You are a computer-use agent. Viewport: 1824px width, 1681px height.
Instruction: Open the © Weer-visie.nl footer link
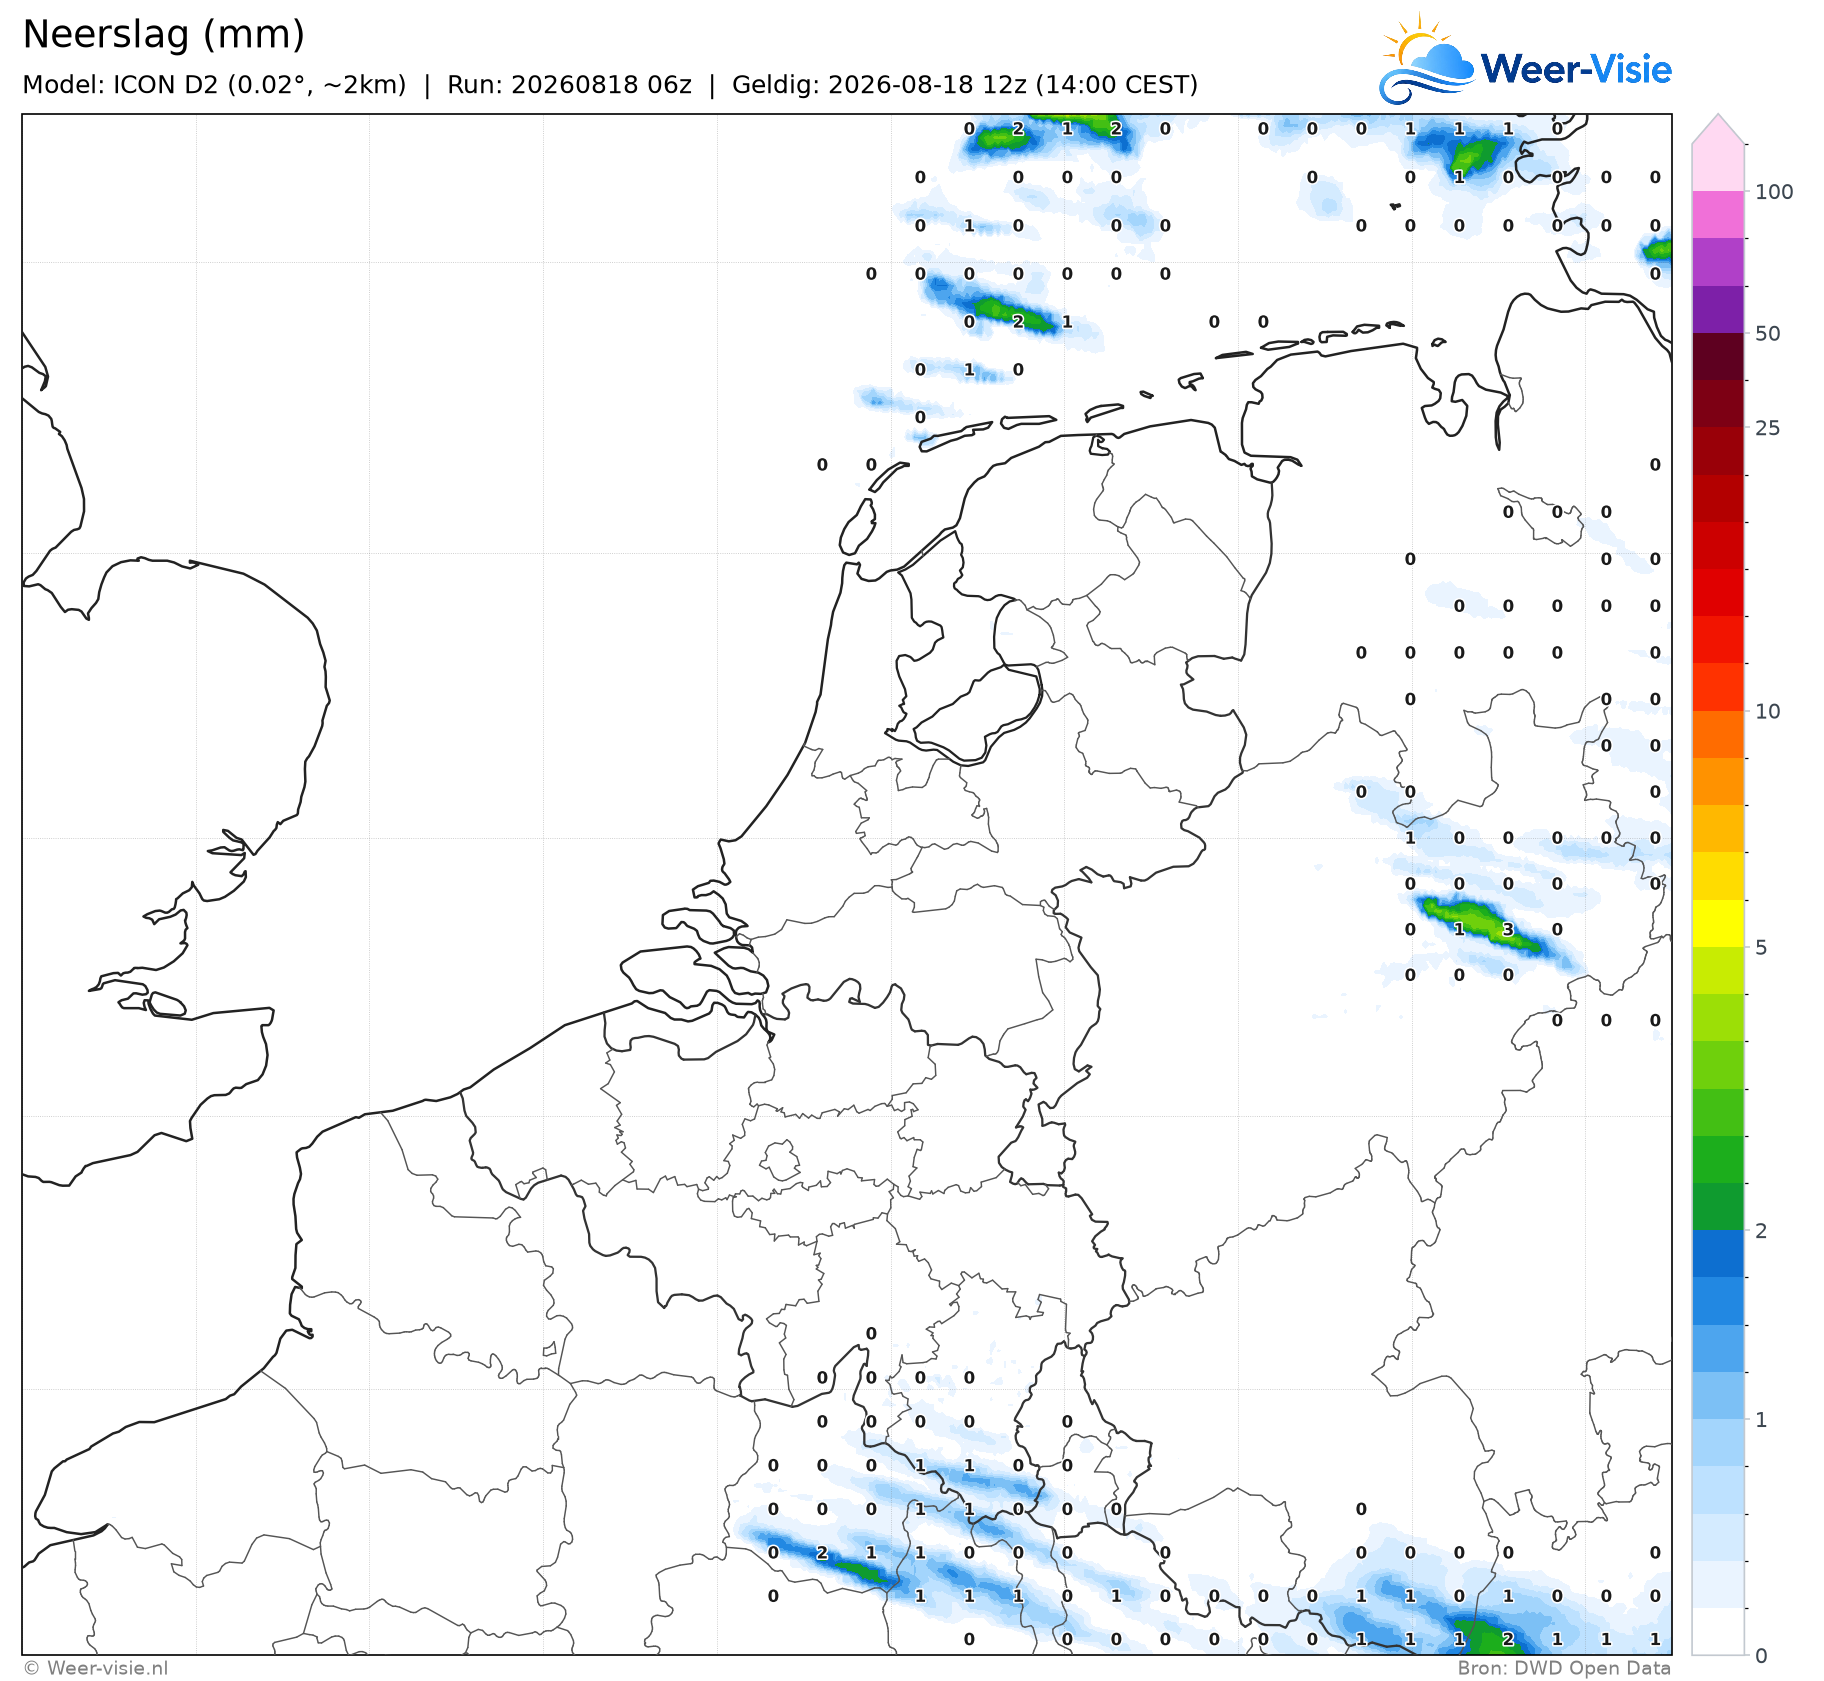95,1668
